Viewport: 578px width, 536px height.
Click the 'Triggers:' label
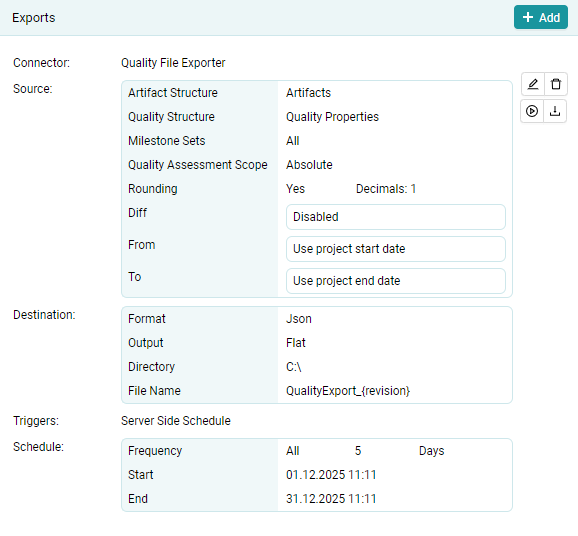(36, 421)
